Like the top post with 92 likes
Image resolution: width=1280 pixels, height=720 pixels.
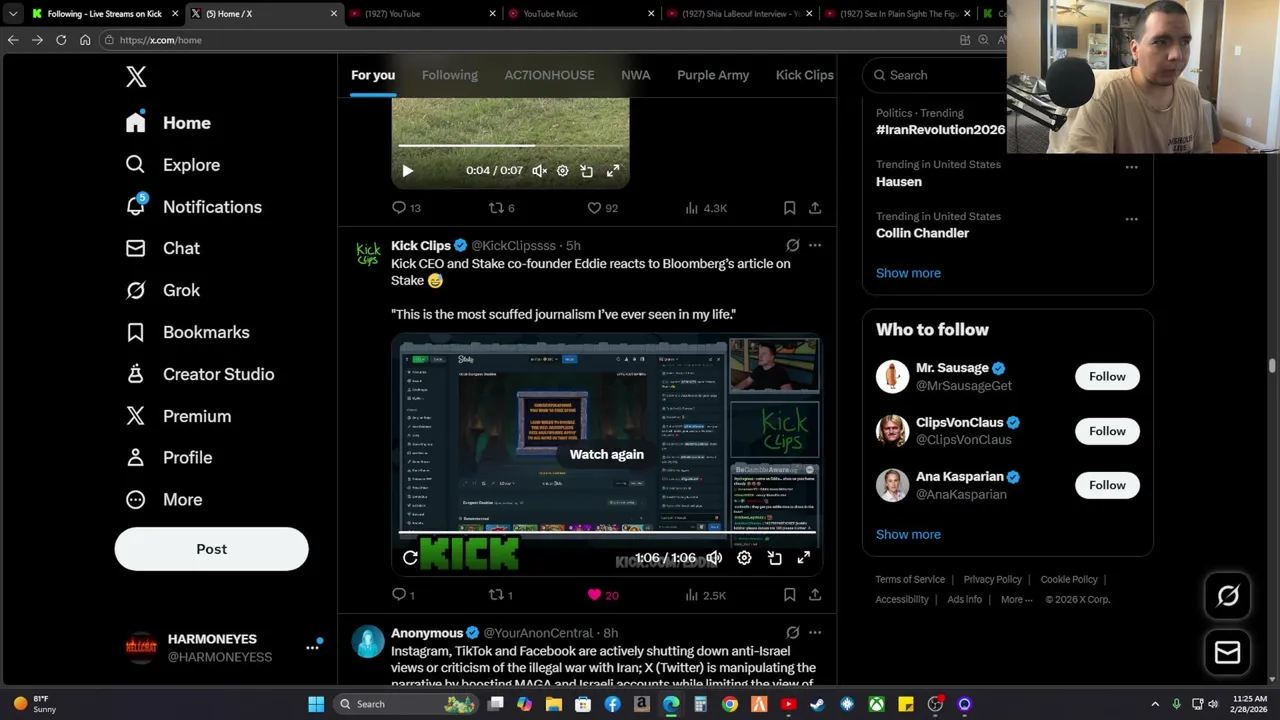pyautogui.click(x=602, y=208)
